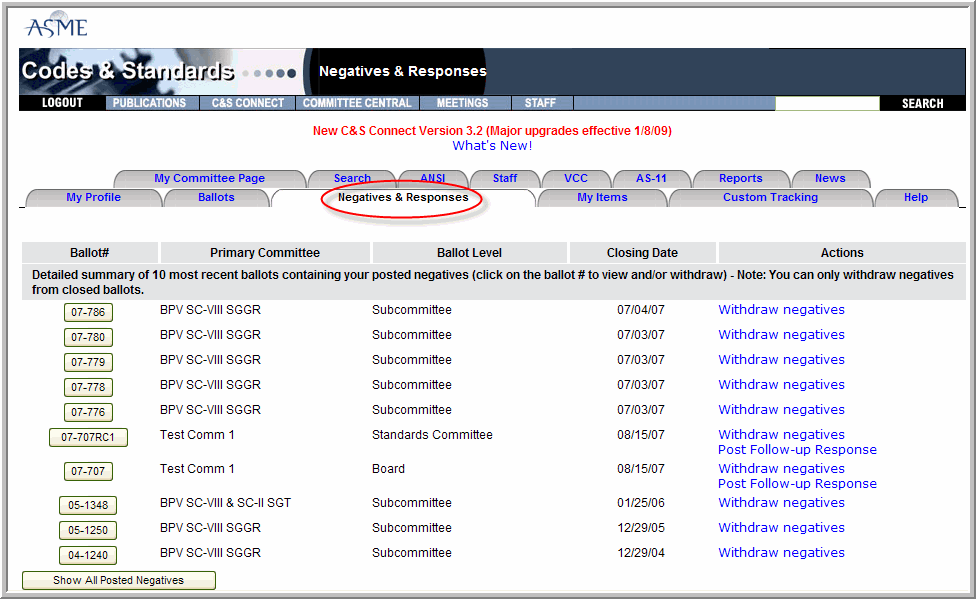Open ballot 04-1240
This screenshot has width=976, height=599.
[x=88, y=555]
